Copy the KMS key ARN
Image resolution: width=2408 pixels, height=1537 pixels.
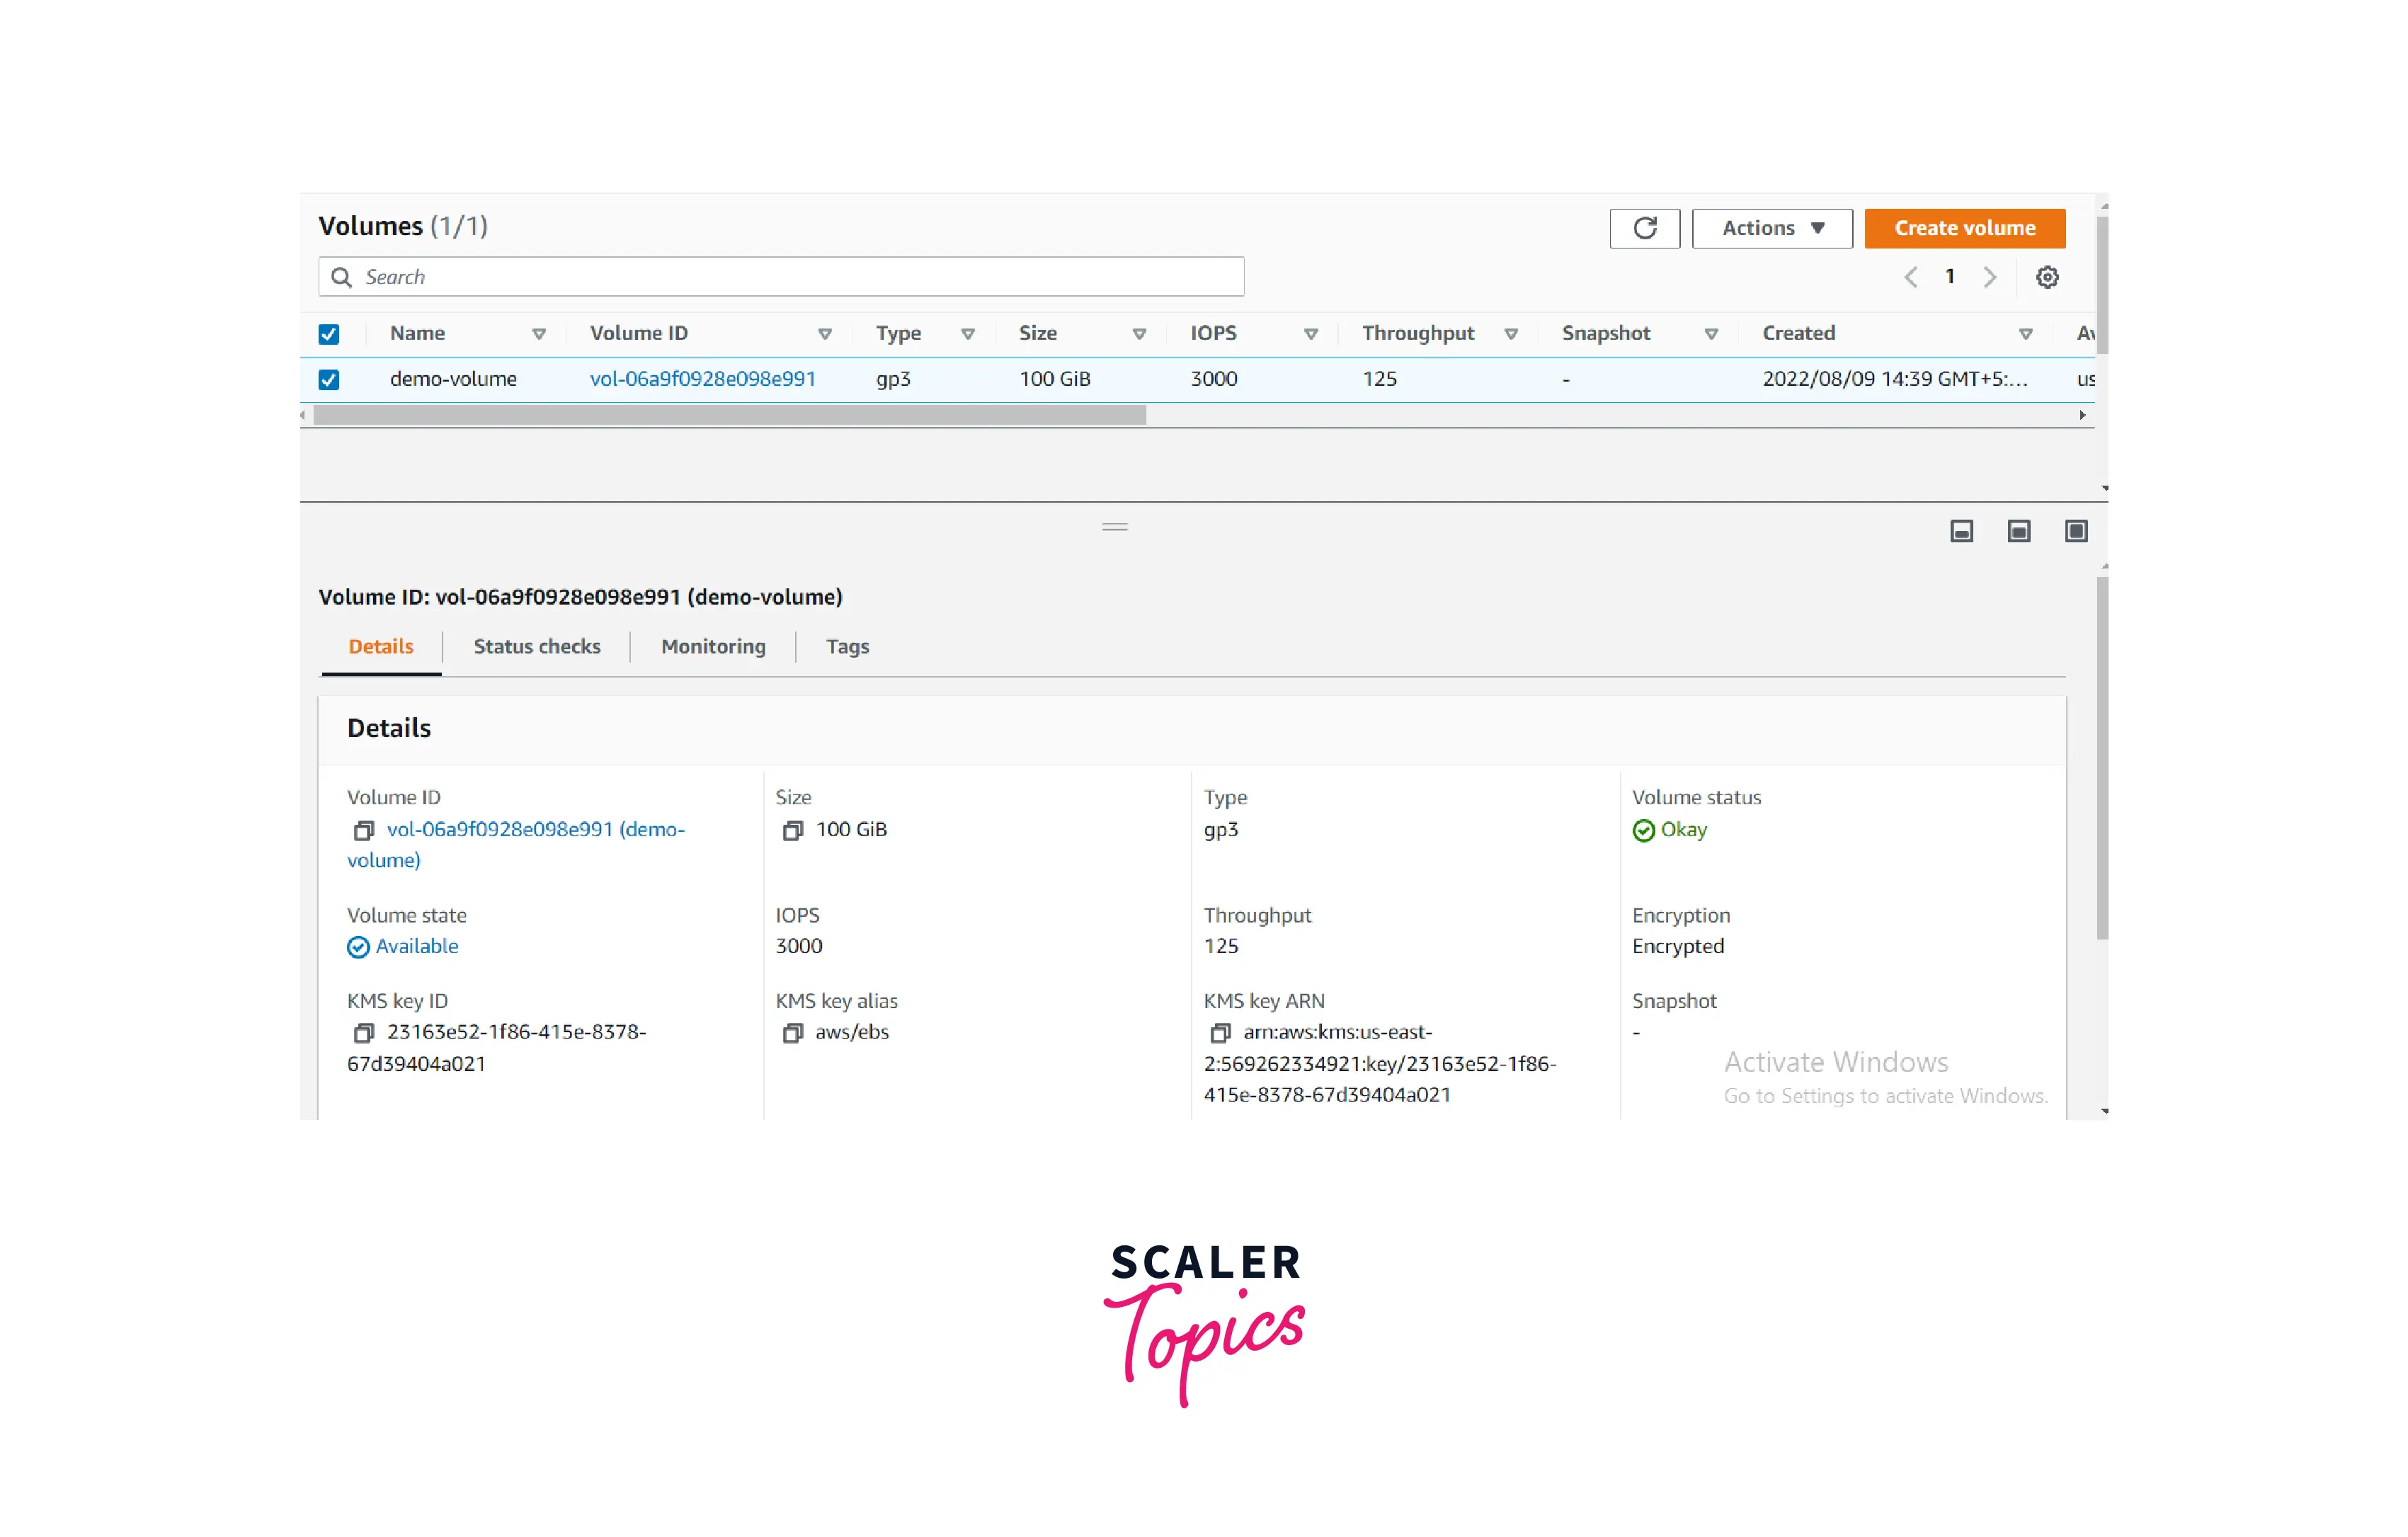(x=1220, y=1032)
